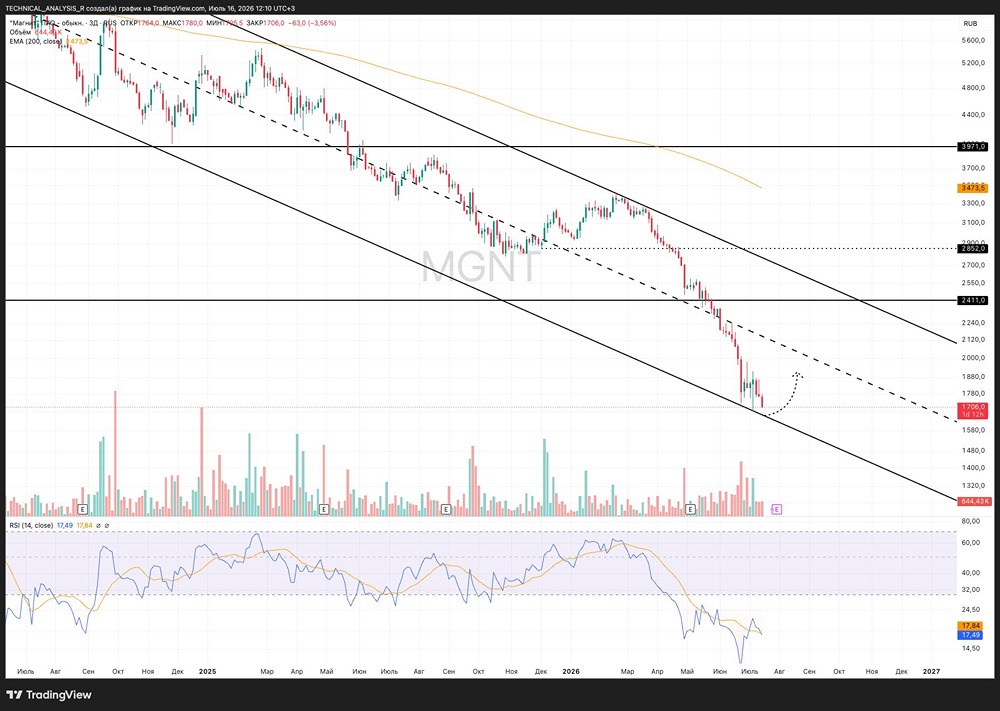Click the Магнит symbol title in legend
This screenshot has width=1000, height=711.
[62, 23]
